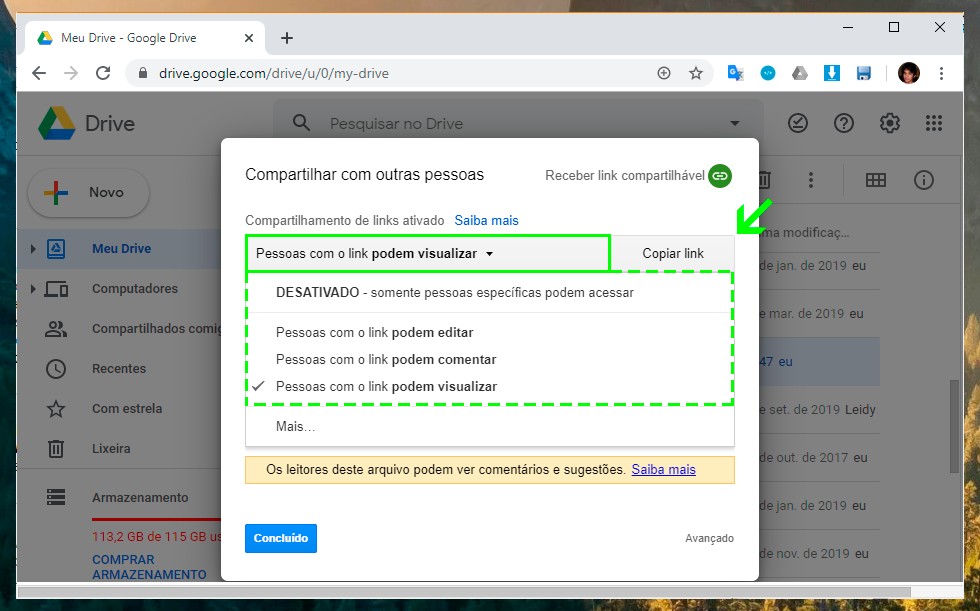980x611 pixels.
Task: Click the Copiar link button
Action: pos(673,254)
